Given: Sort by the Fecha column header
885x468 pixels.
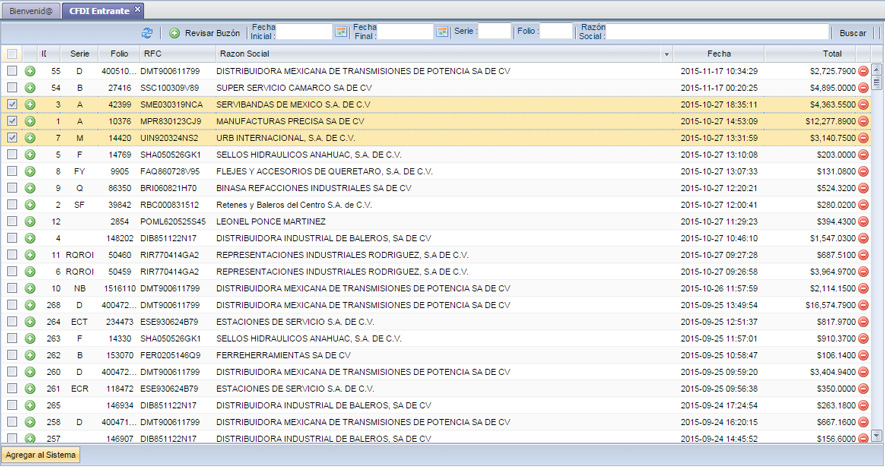Looking at the screenshot, I should pyautogui.click(x=718, y=54).
